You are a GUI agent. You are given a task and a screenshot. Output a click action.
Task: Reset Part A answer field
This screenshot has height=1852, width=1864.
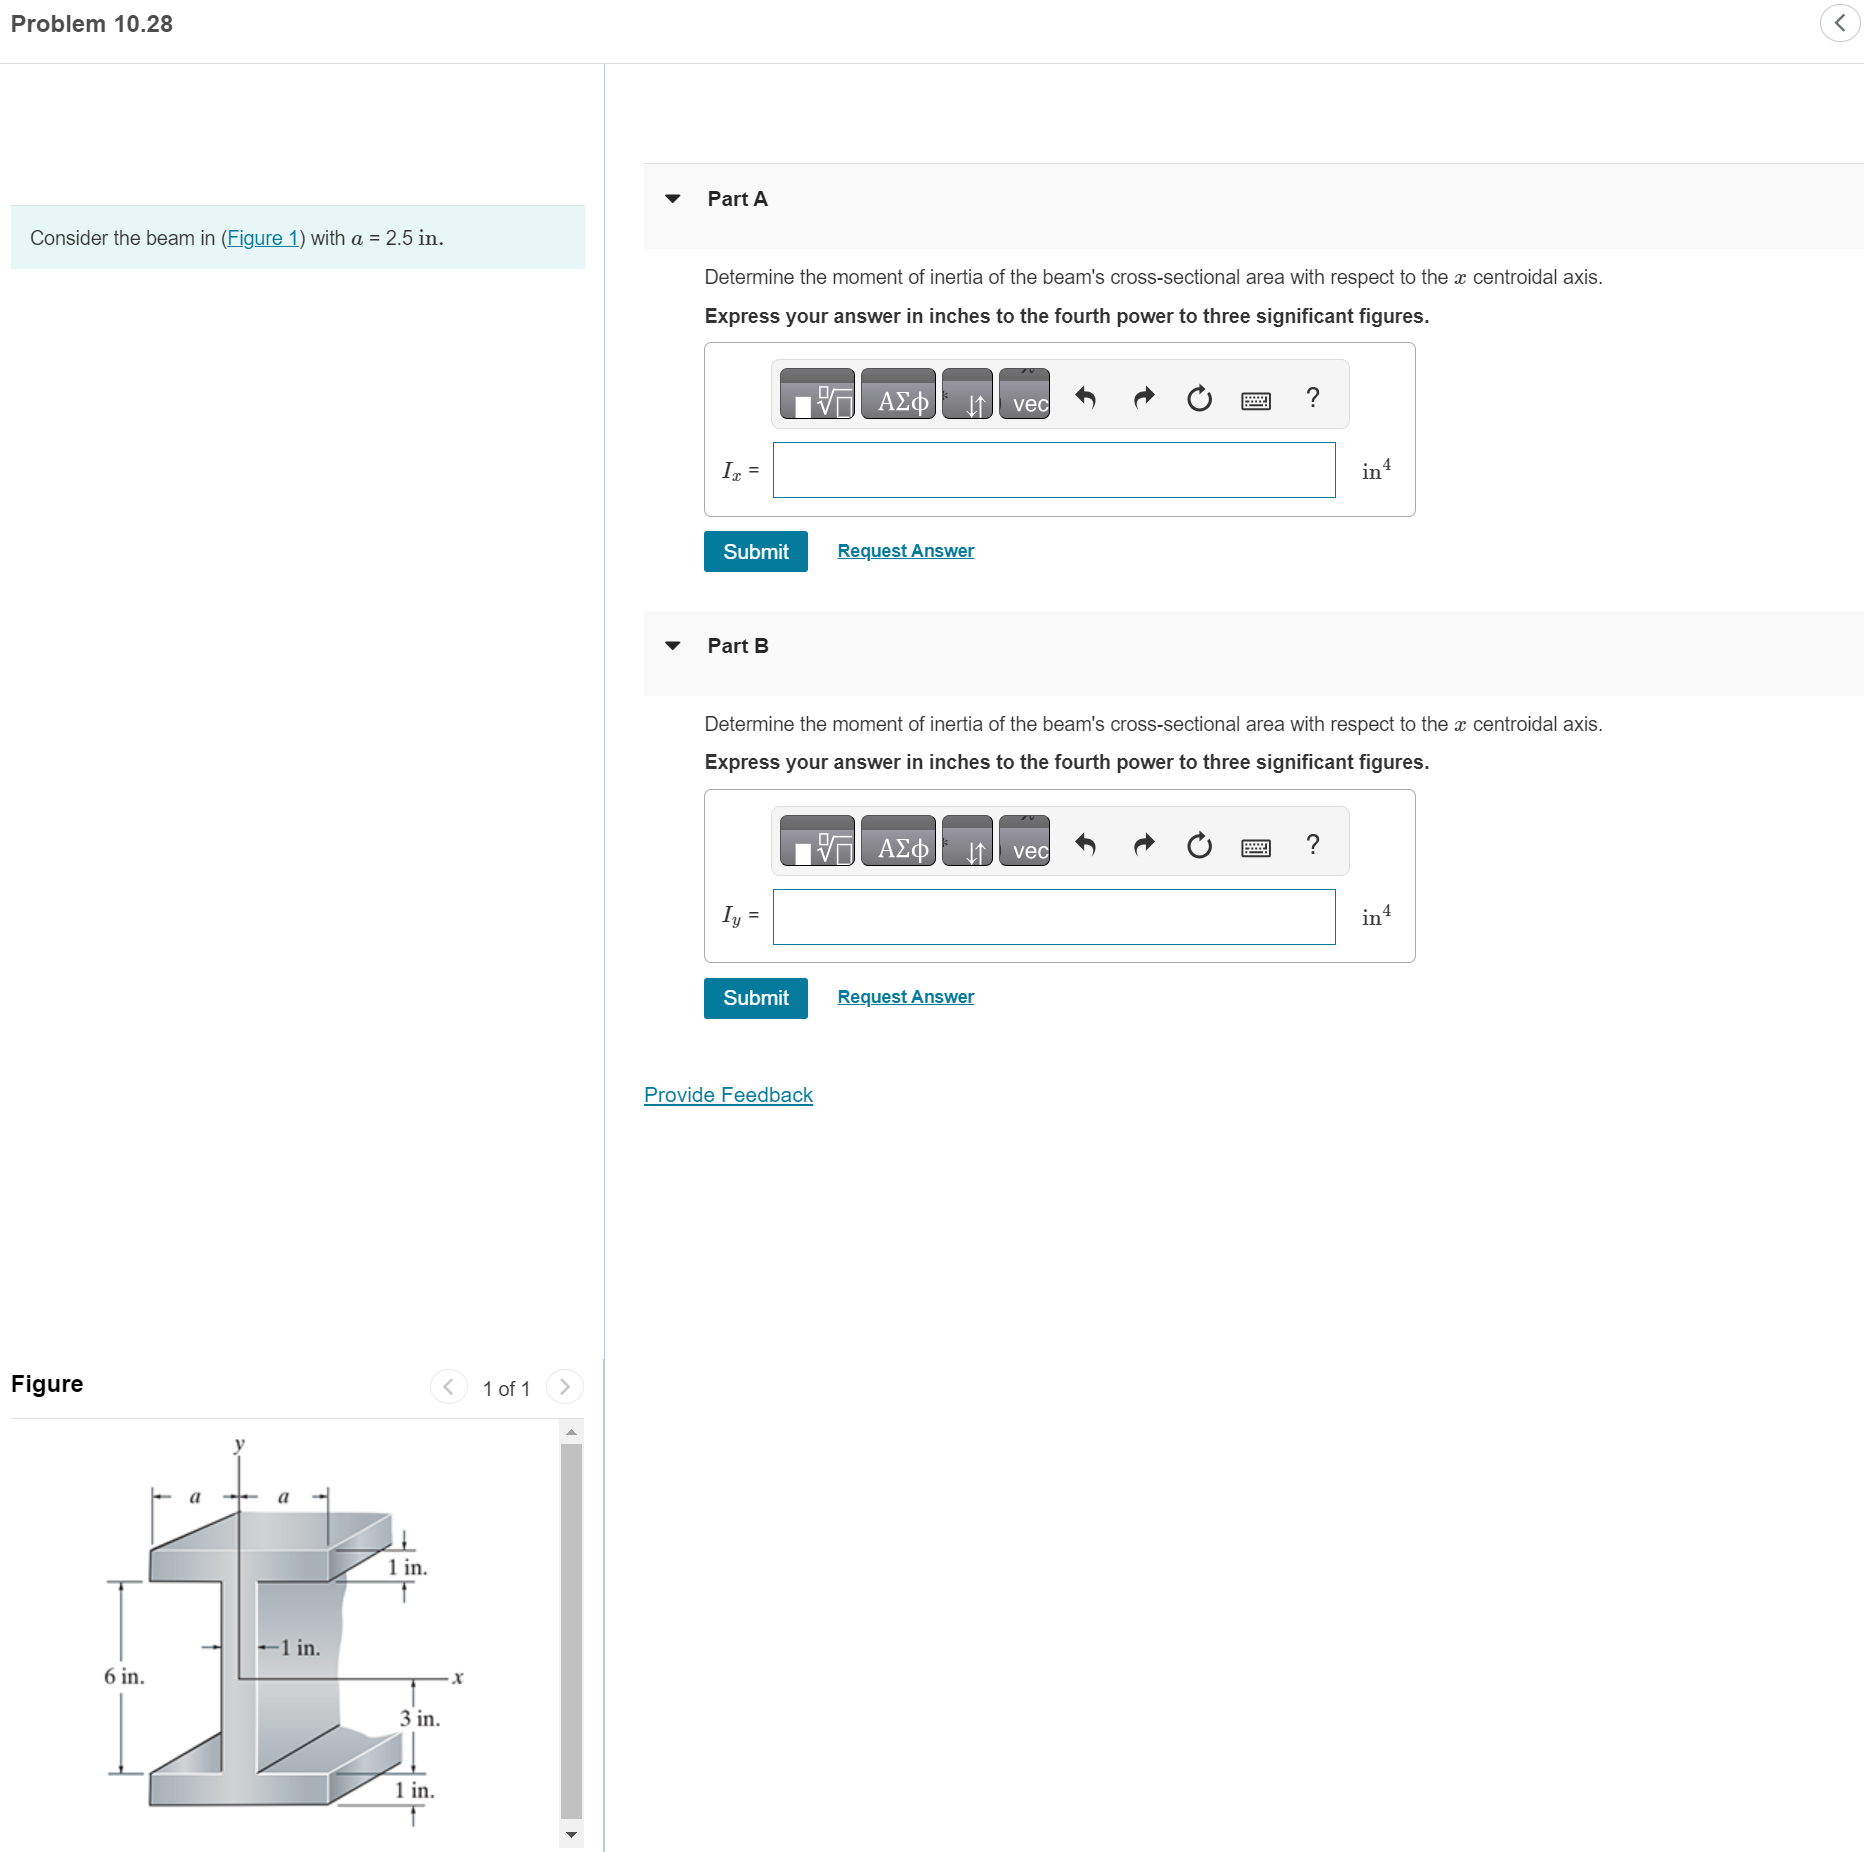1199,399
